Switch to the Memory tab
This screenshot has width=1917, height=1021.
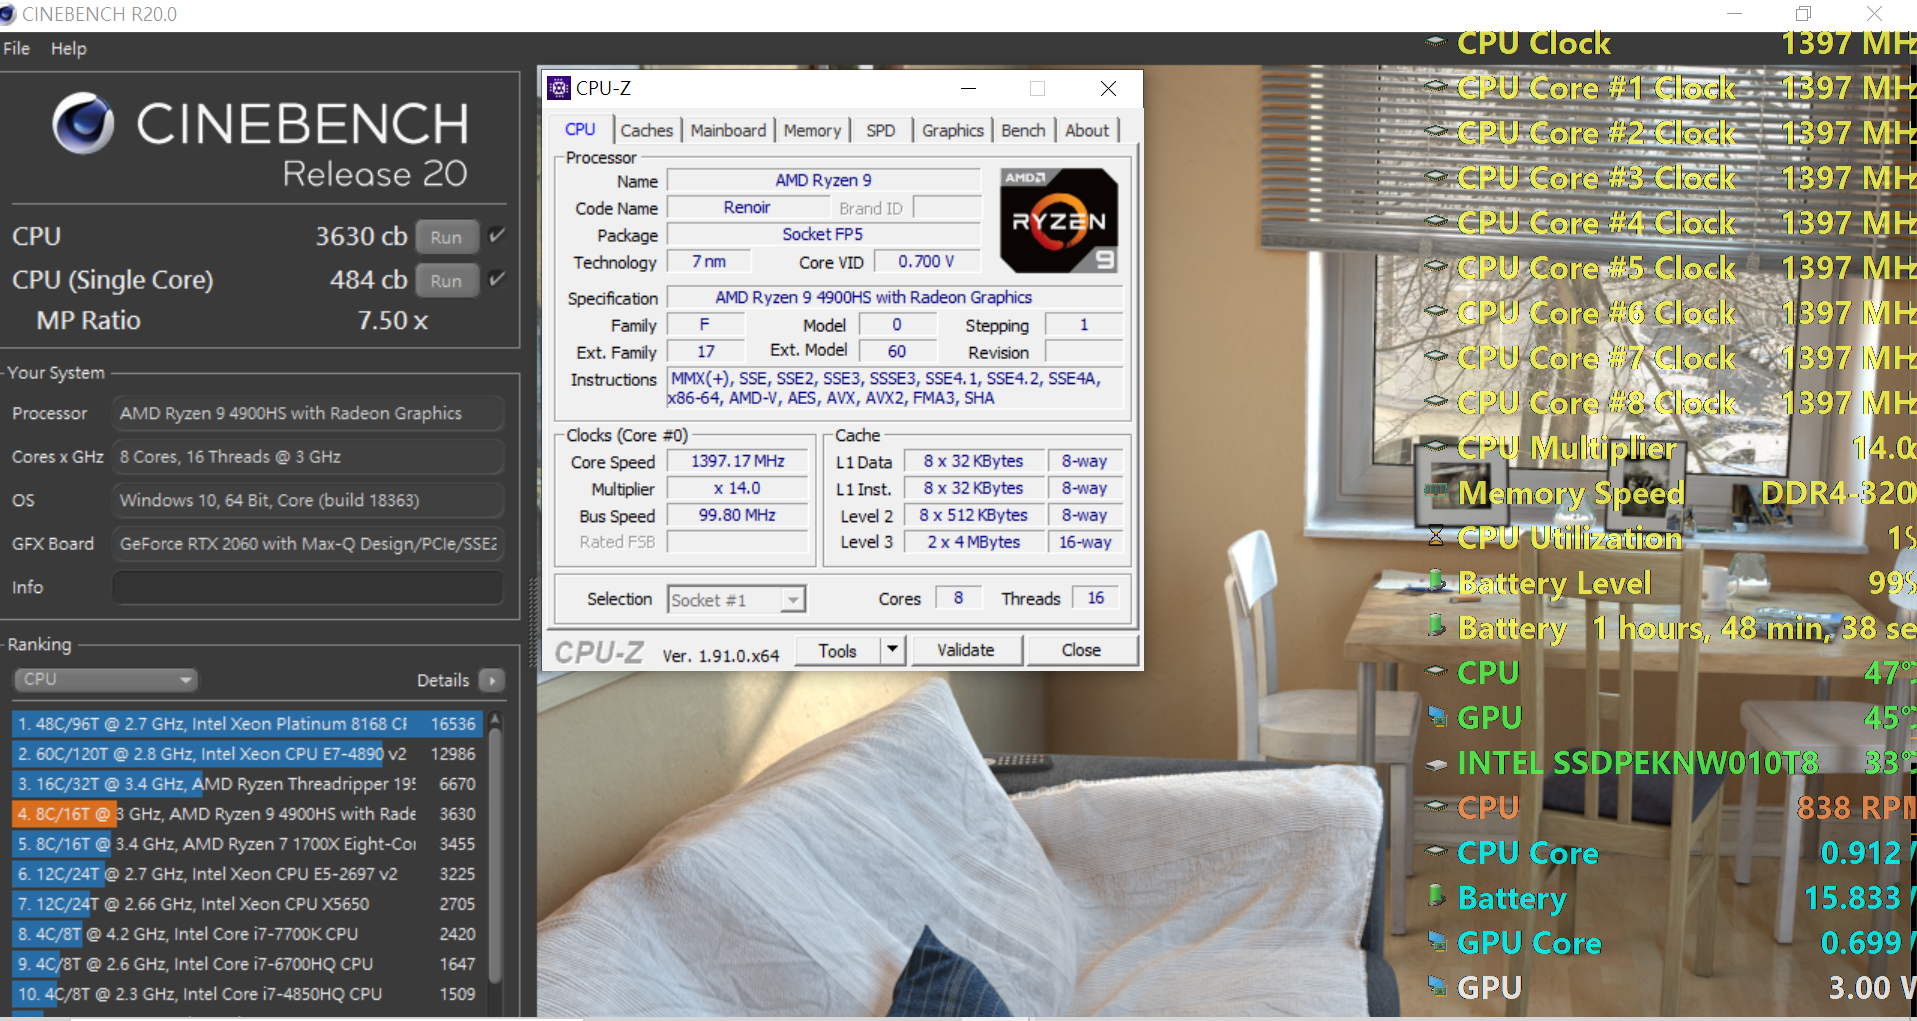pos(812,130)
